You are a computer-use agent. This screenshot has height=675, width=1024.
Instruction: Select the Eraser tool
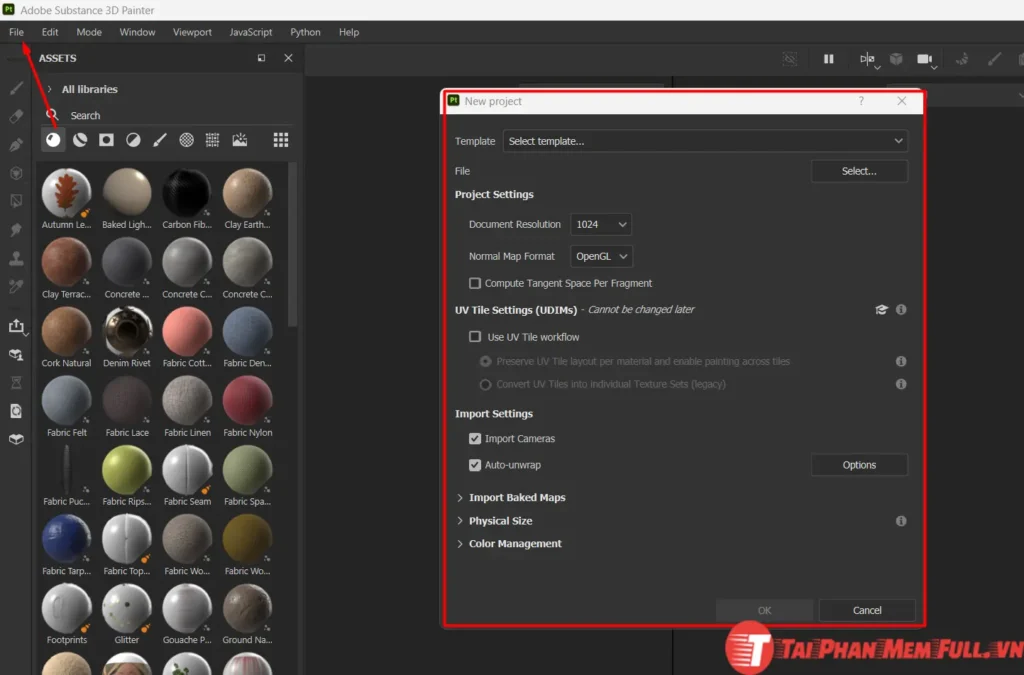(x=14, y=115)
